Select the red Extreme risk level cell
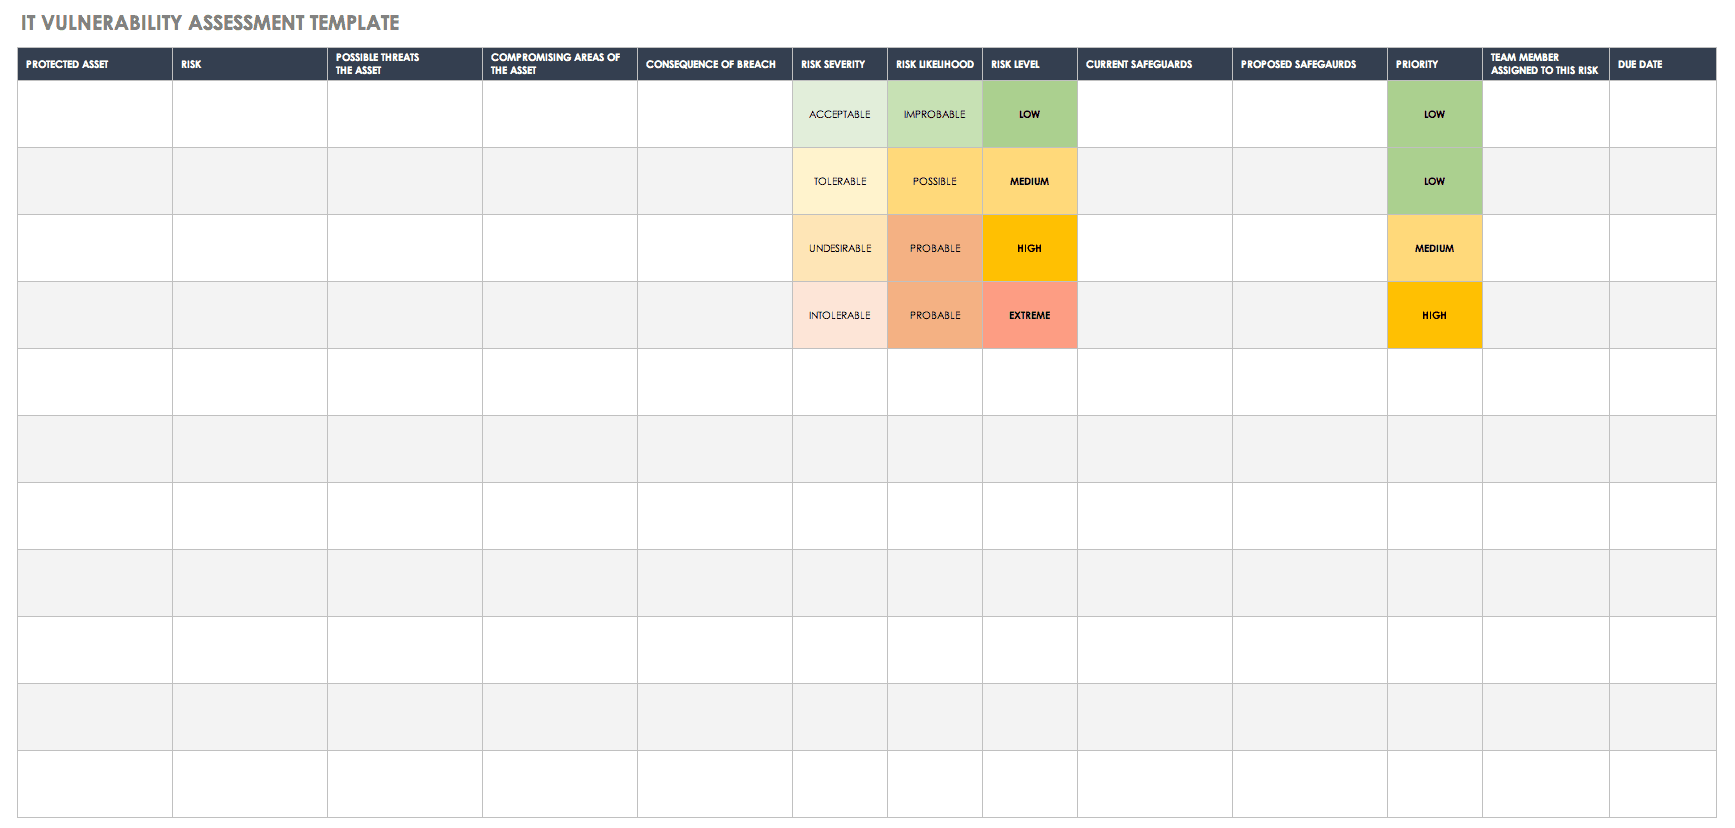 [x=1029, y=316]
